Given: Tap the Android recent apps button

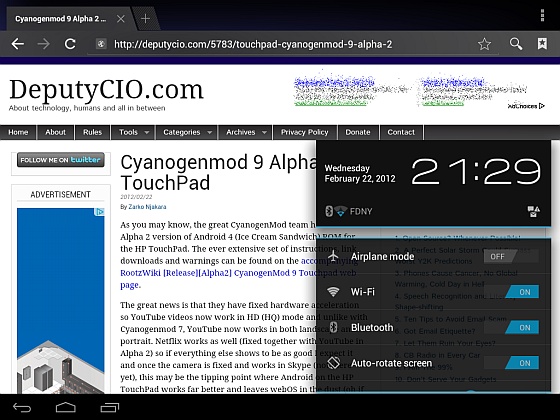Looking at the screenshot, I should point(109,407).
